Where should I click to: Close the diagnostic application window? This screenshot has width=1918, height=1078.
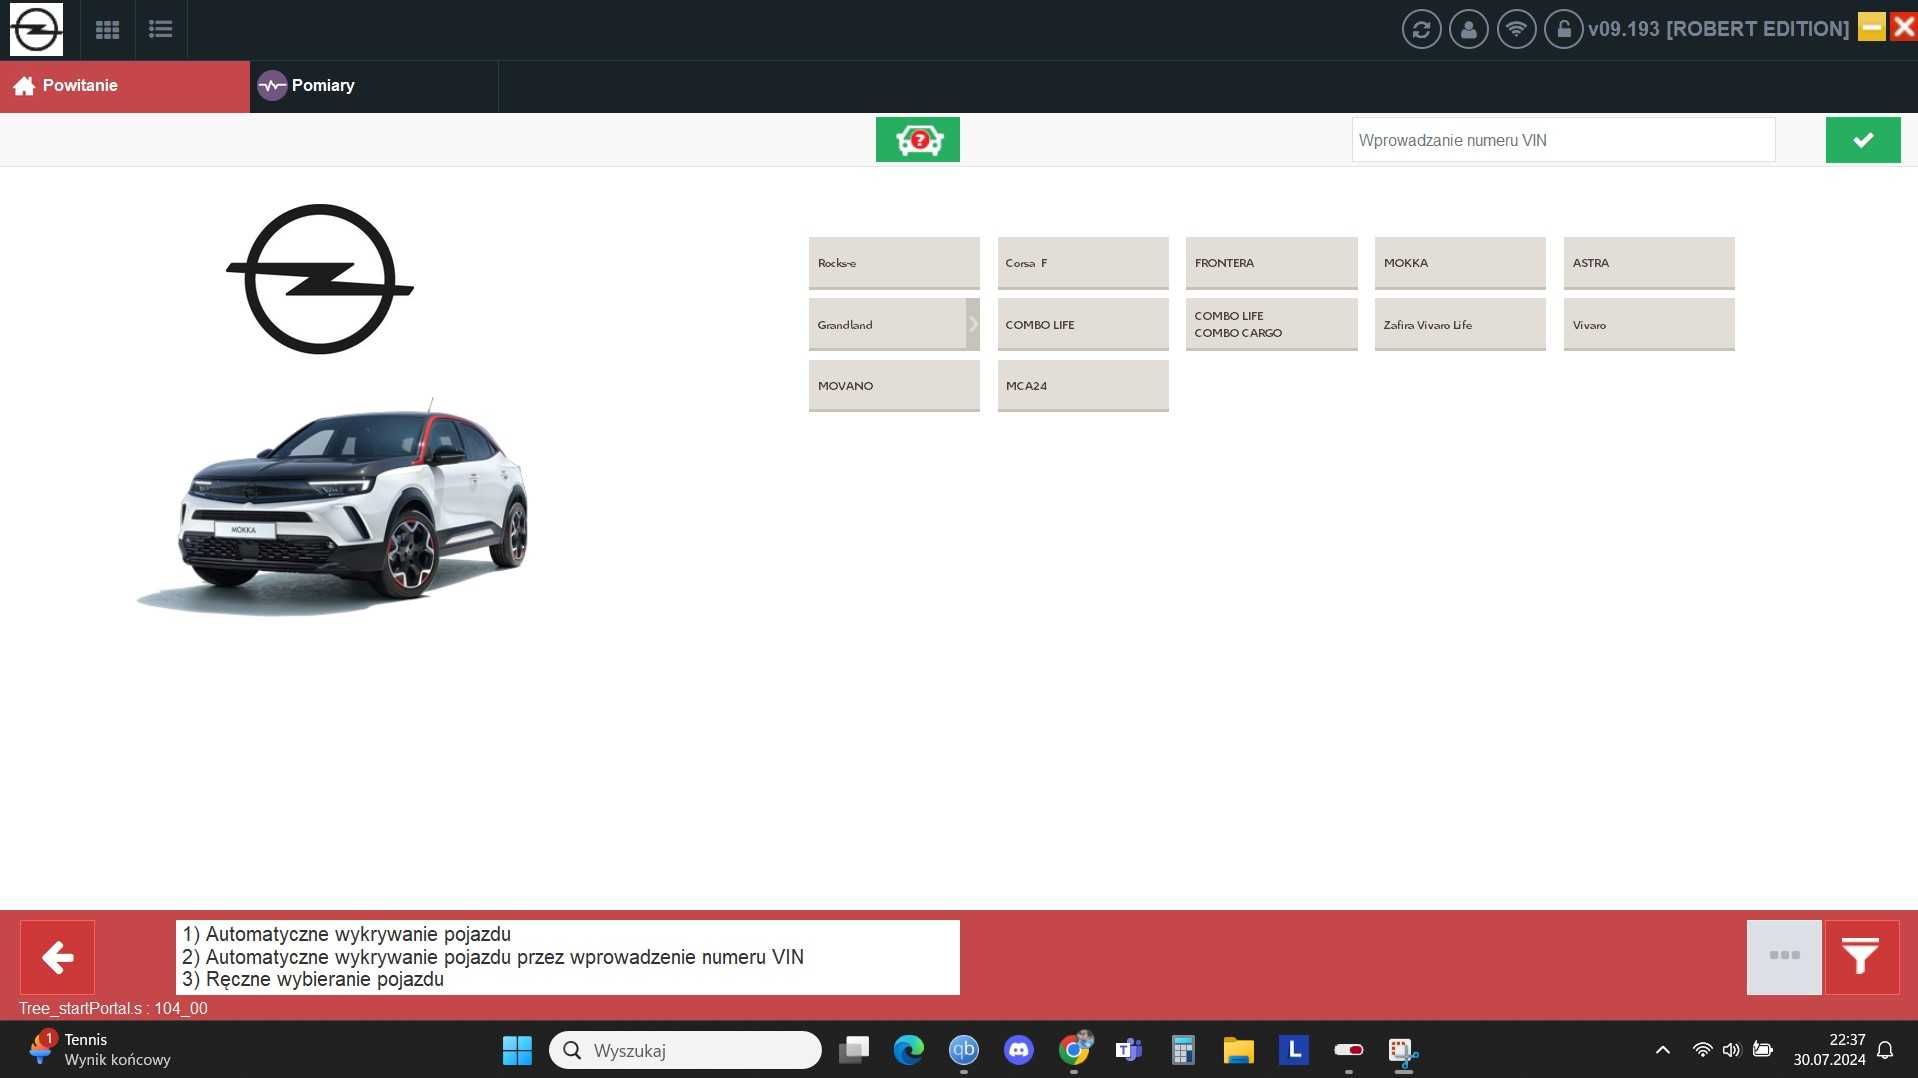click(1903, 26)
